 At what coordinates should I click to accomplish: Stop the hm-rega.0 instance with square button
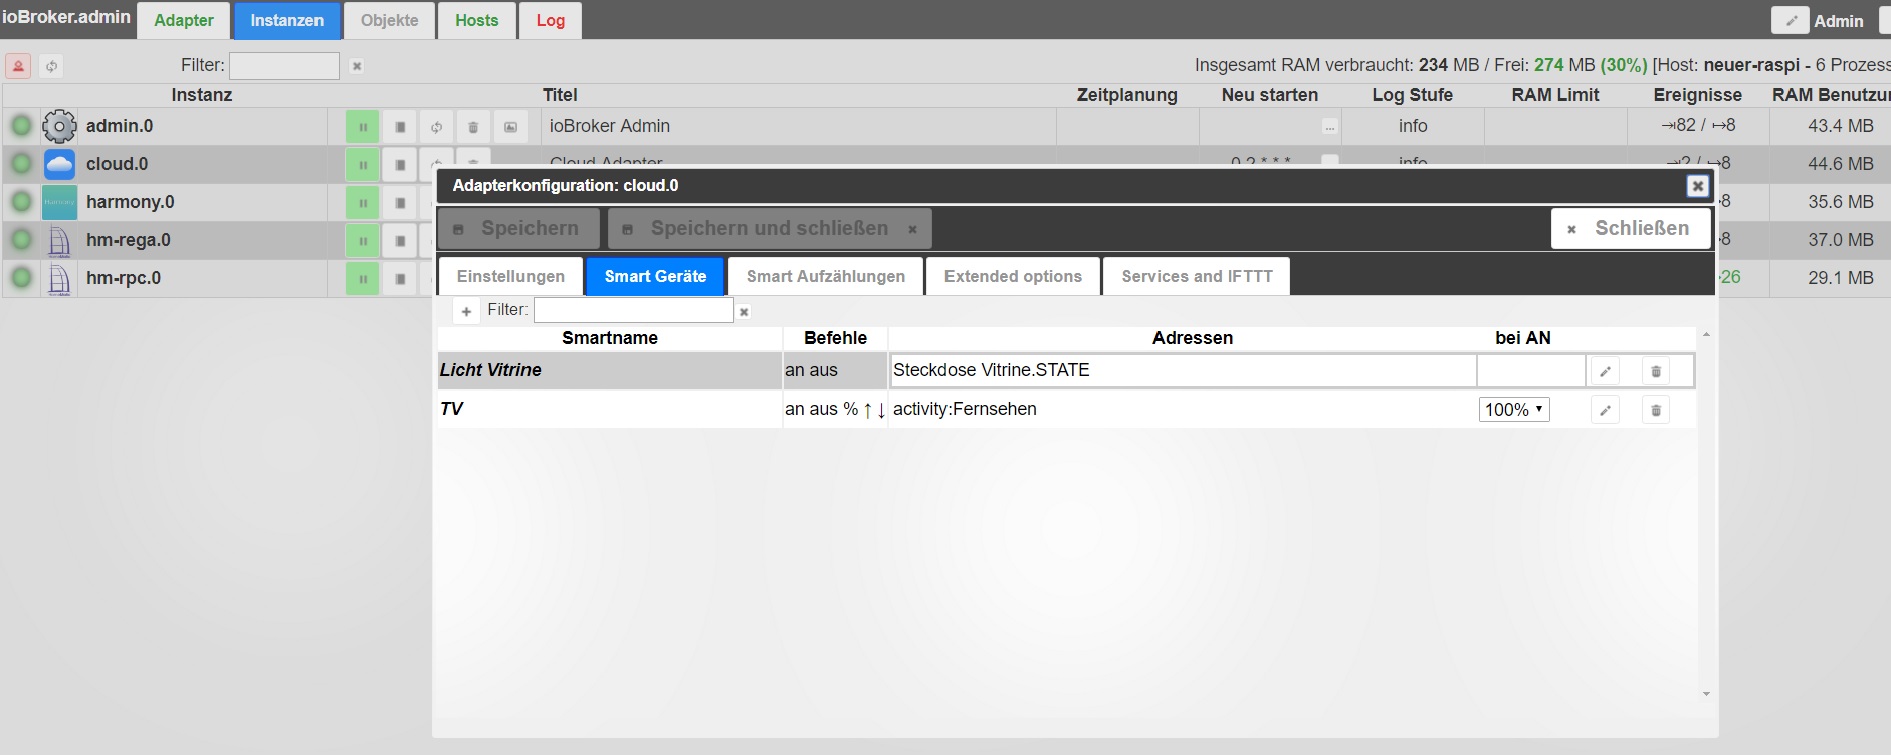[x=400, y=241]
